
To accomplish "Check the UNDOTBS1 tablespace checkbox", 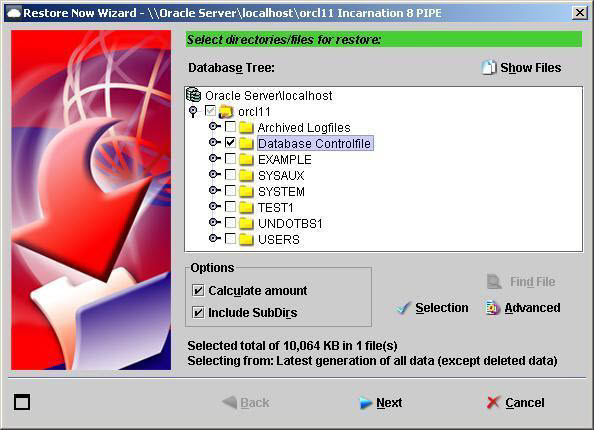I will pyautogui.click(x=230, y=222).
